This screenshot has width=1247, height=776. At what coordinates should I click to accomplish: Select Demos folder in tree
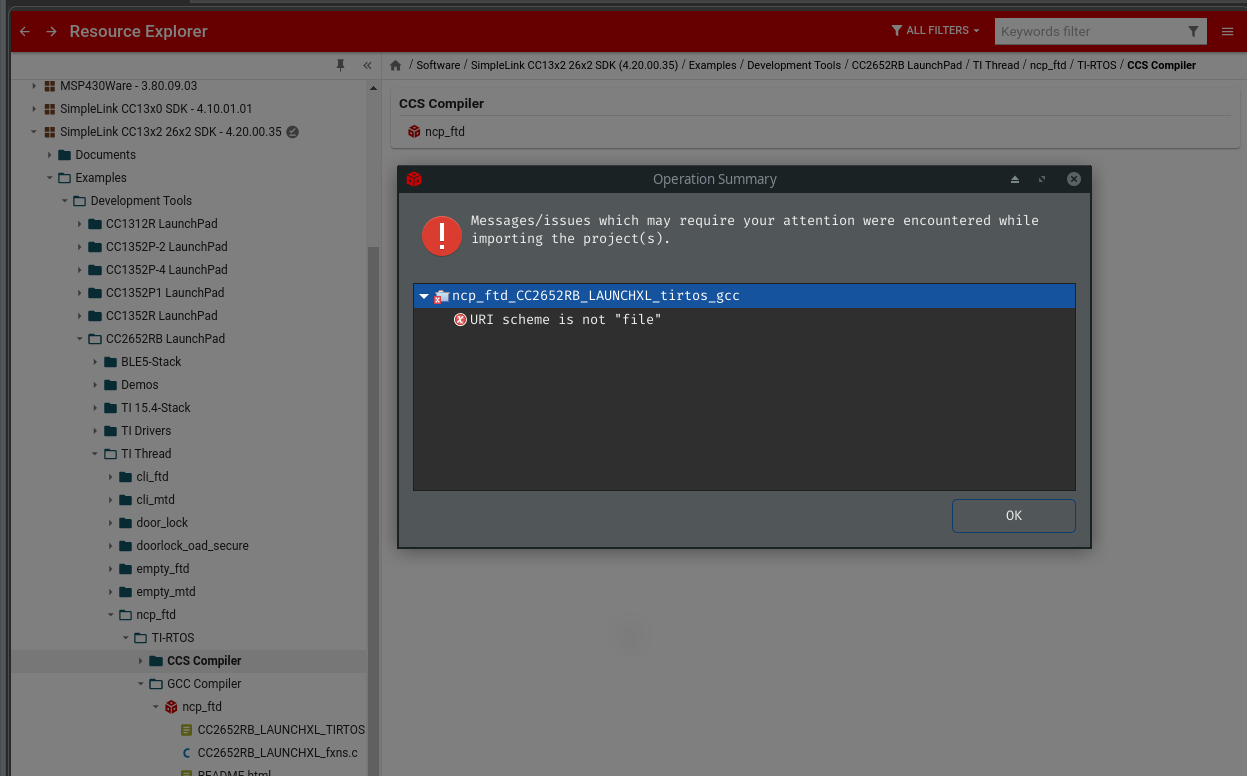(x=140, y=385)
